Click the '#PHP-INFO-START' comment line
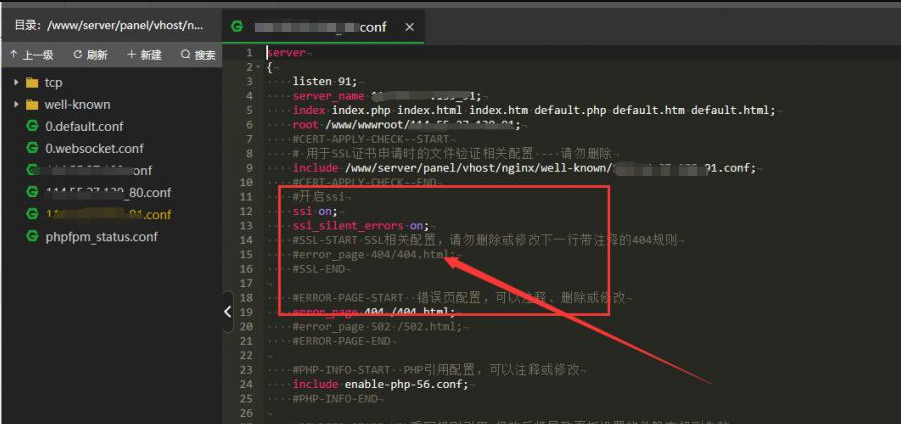The image size is (901, 424). point(436,369)
